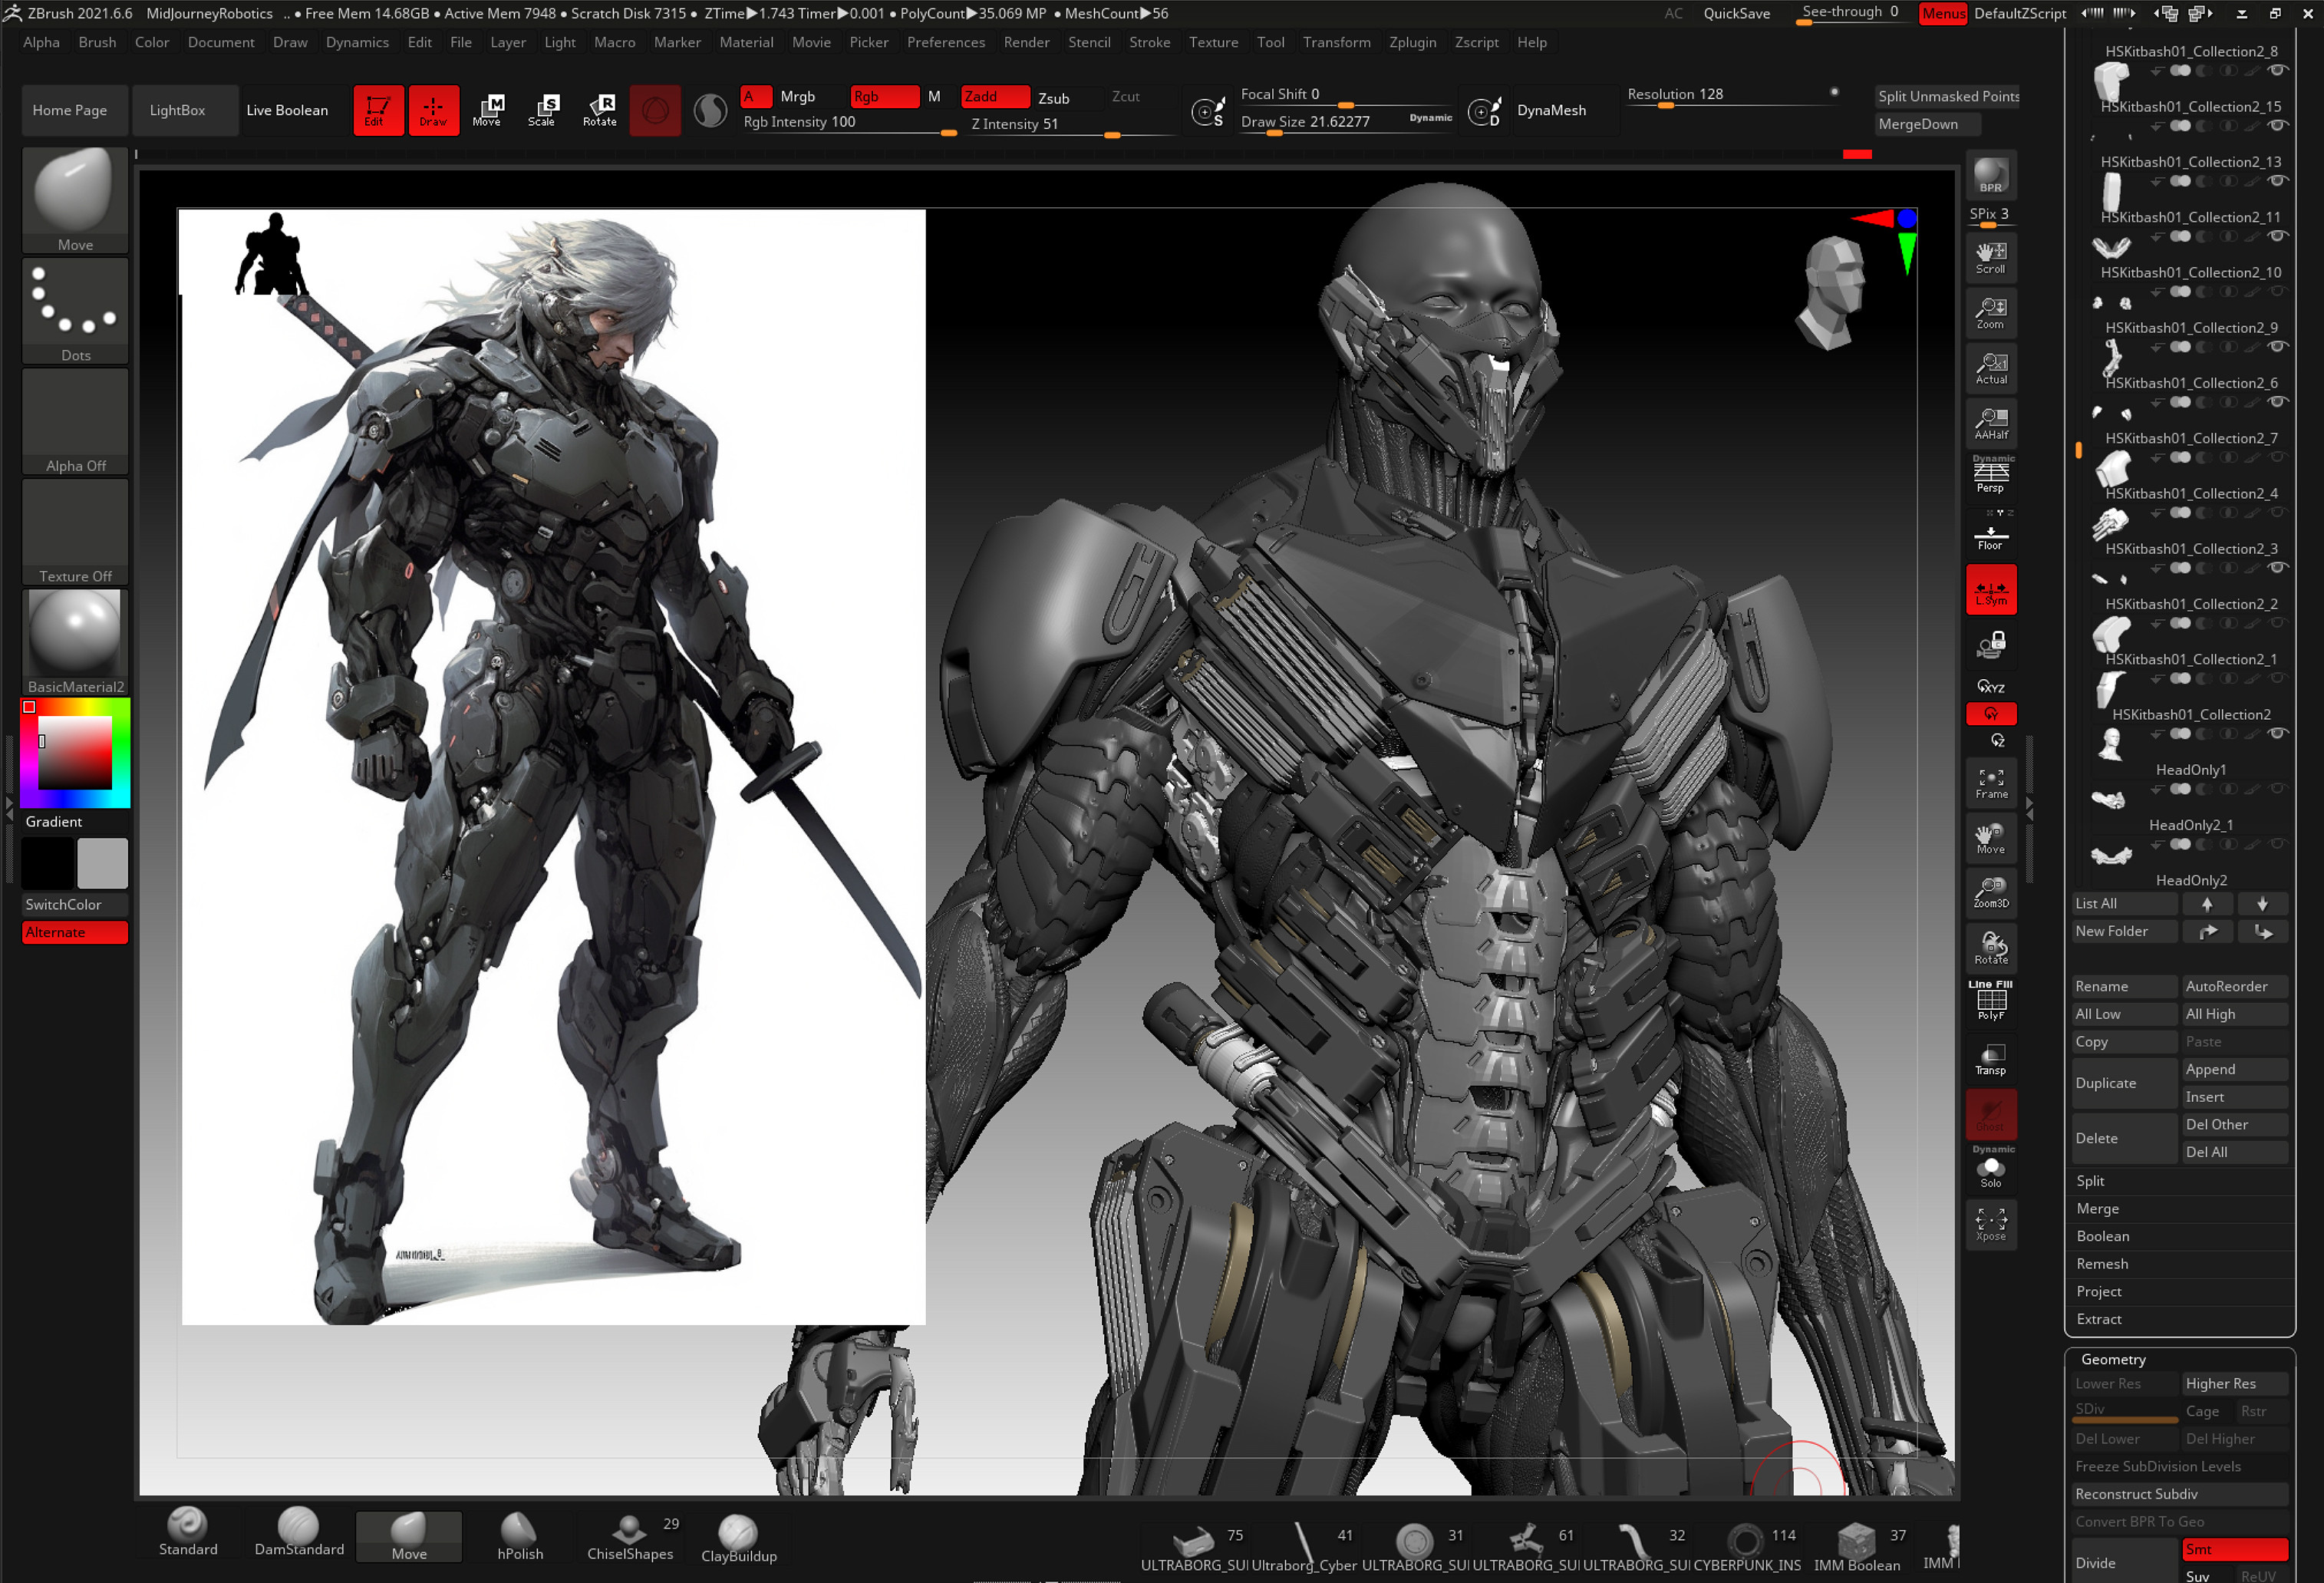Viewport: 2324px width, 1583px height.
Task: Toggle Persp perspective view button
Action: [1990, 474]
